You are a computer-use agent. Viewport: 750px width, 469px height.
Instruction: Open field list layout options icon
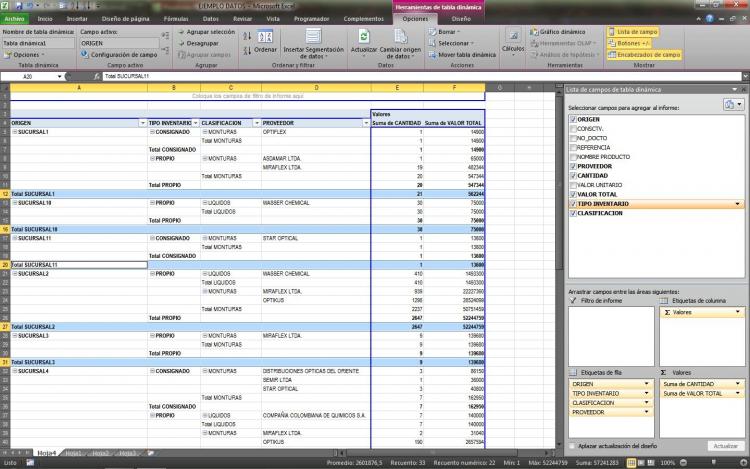point(733,105)
